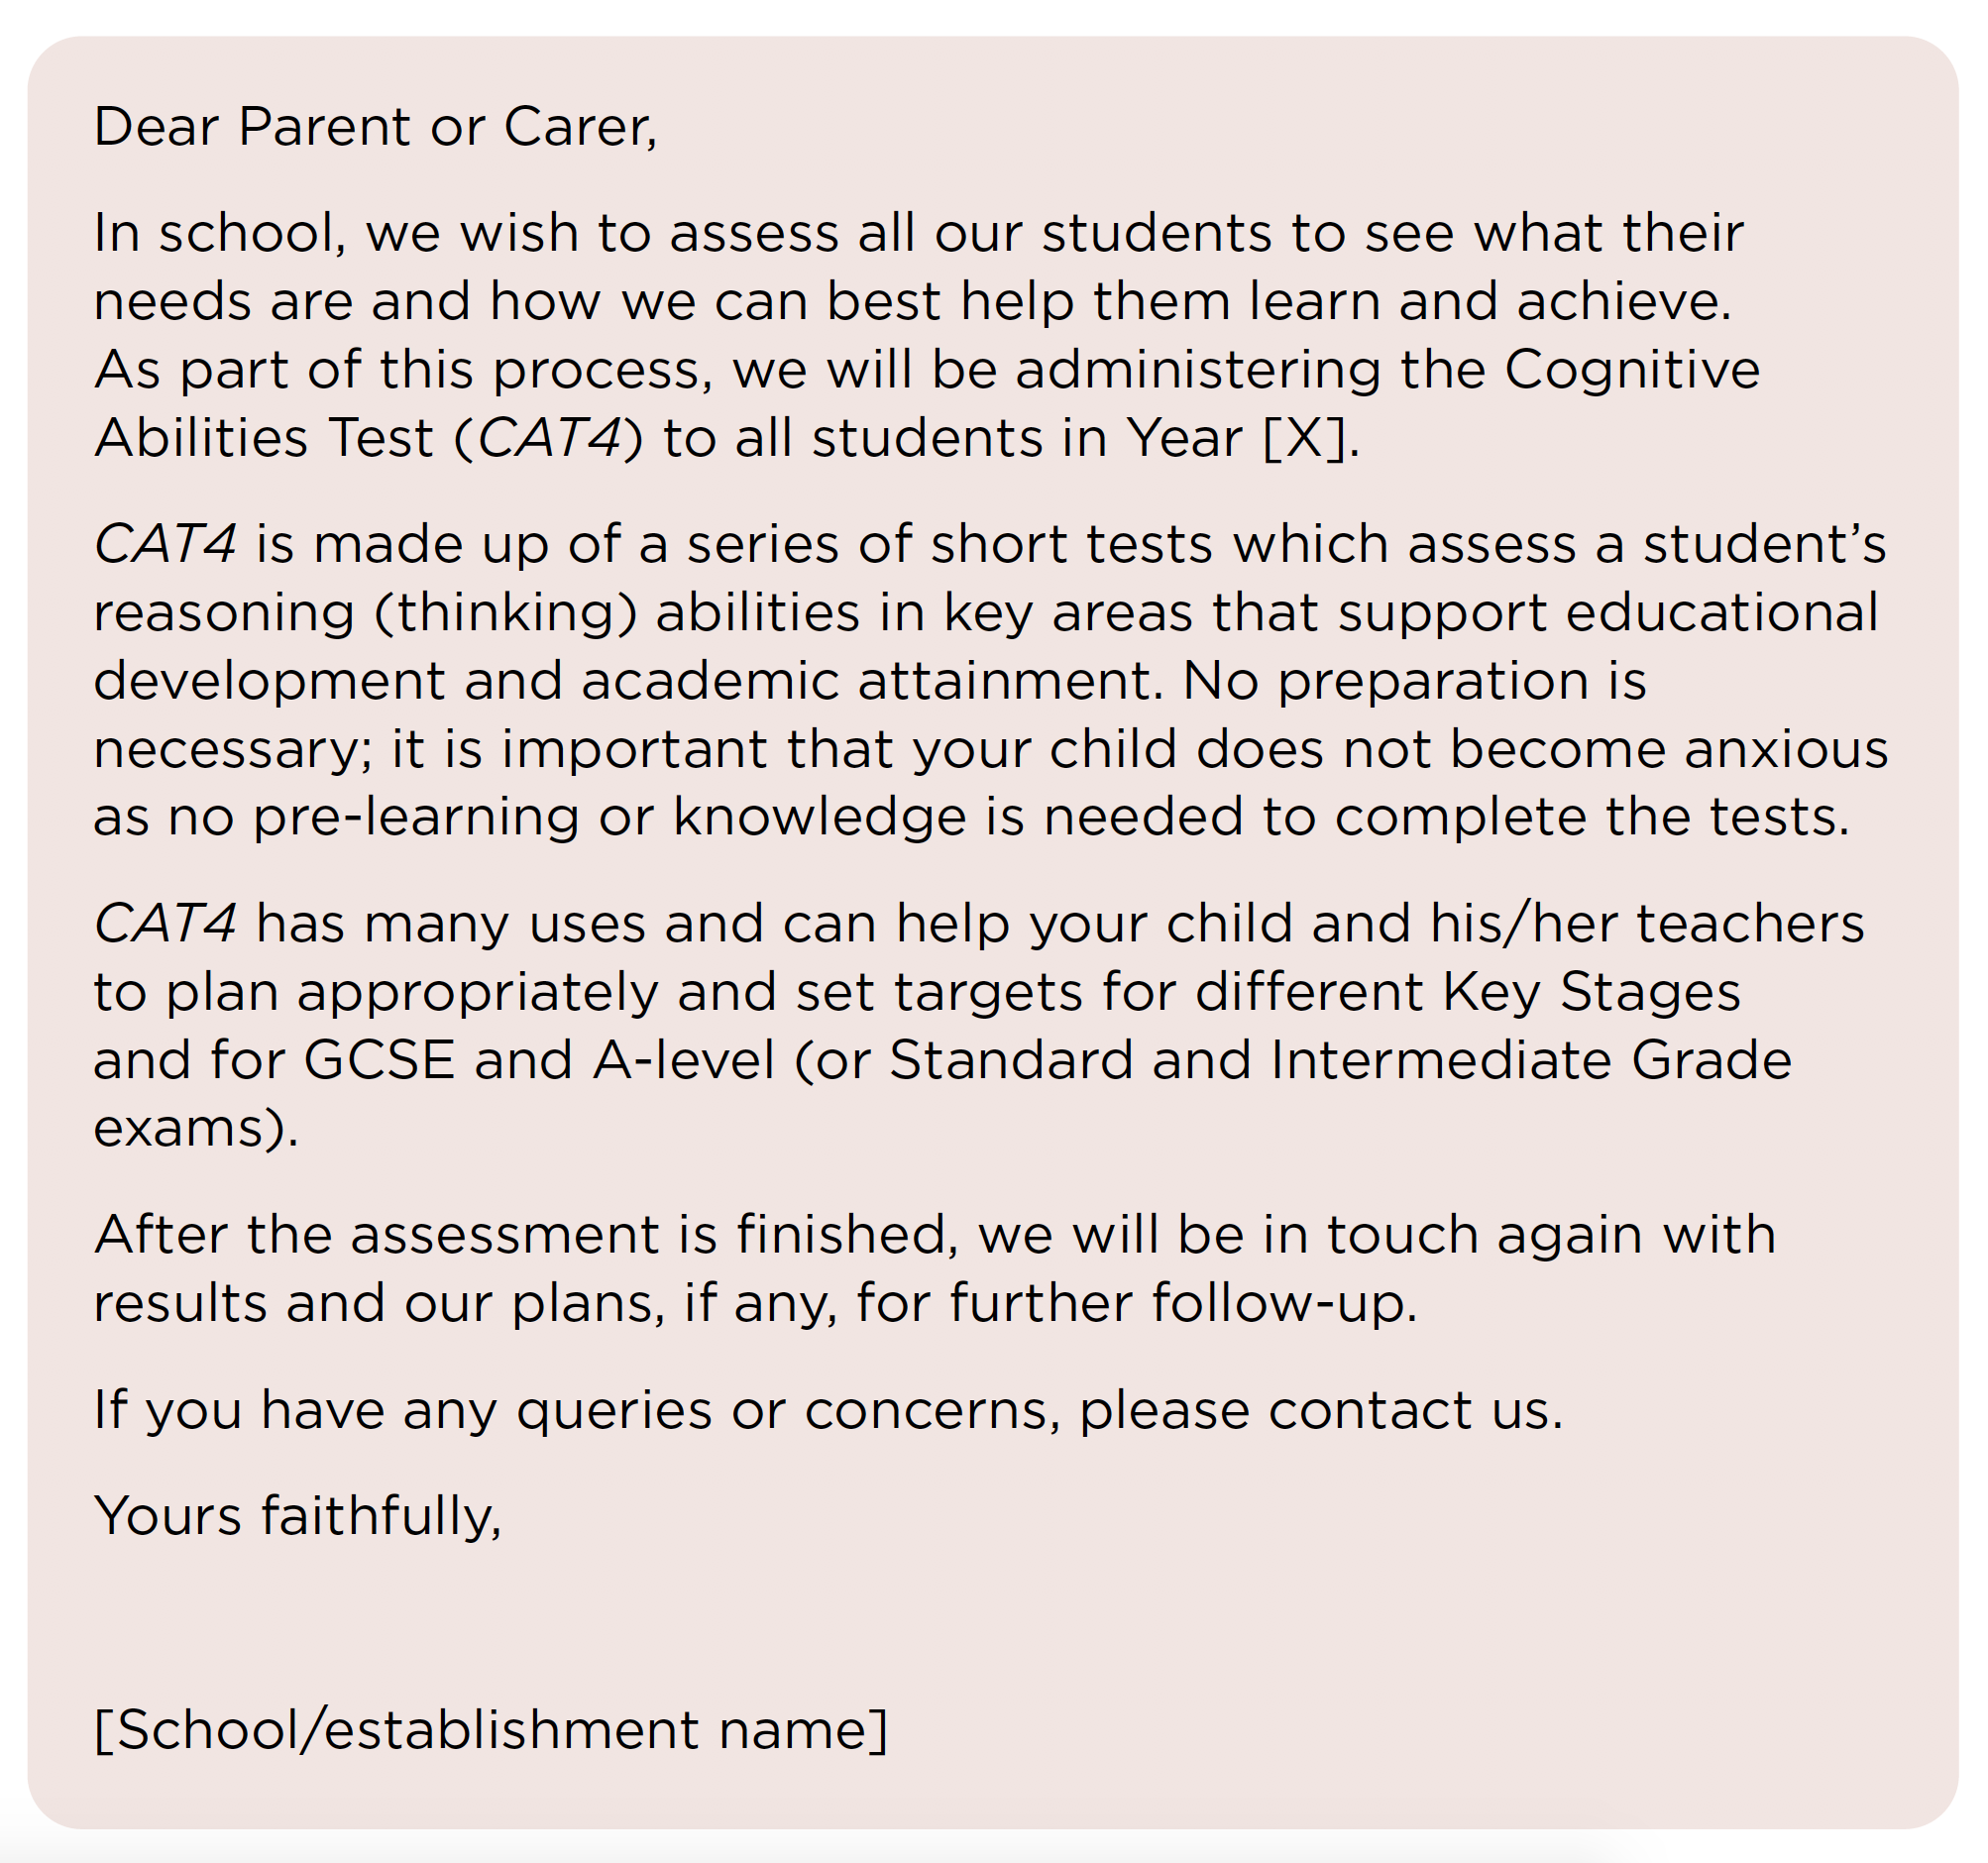The image size is (1988, 1863).
Task: Click the "[X]" year placeholder
Action: [x=1304, y=439]
